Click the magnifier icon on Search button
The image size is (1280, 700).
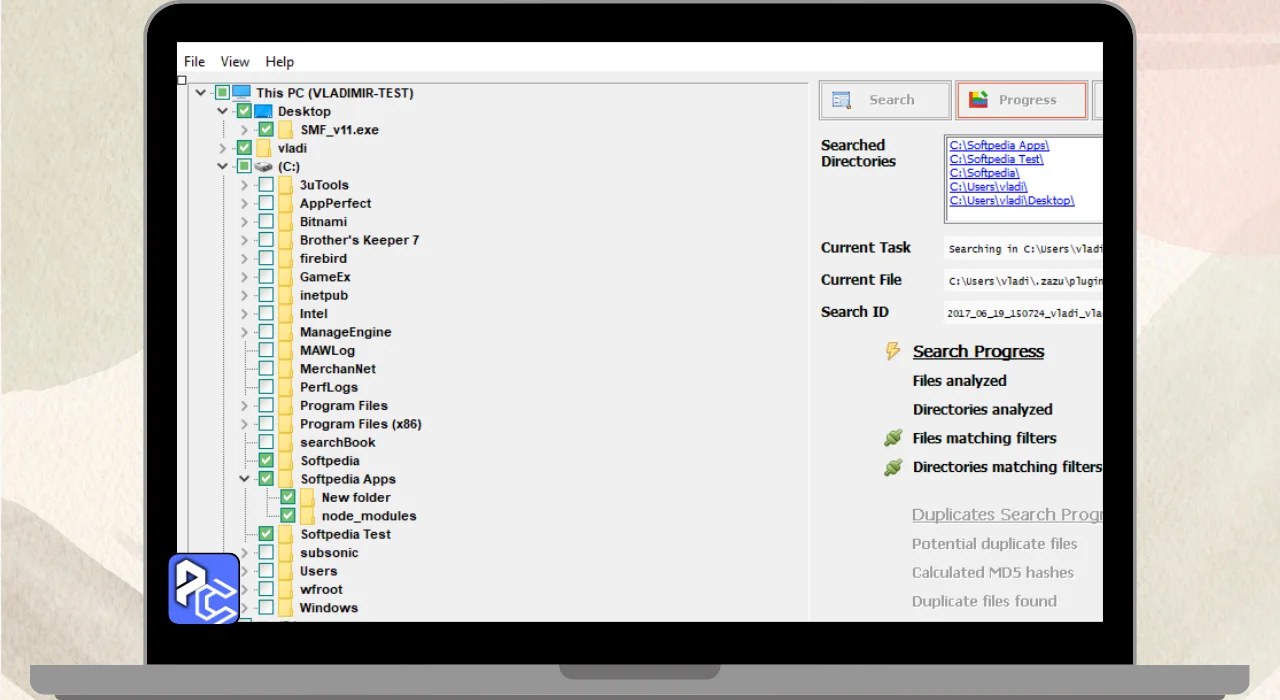[841, 100]
